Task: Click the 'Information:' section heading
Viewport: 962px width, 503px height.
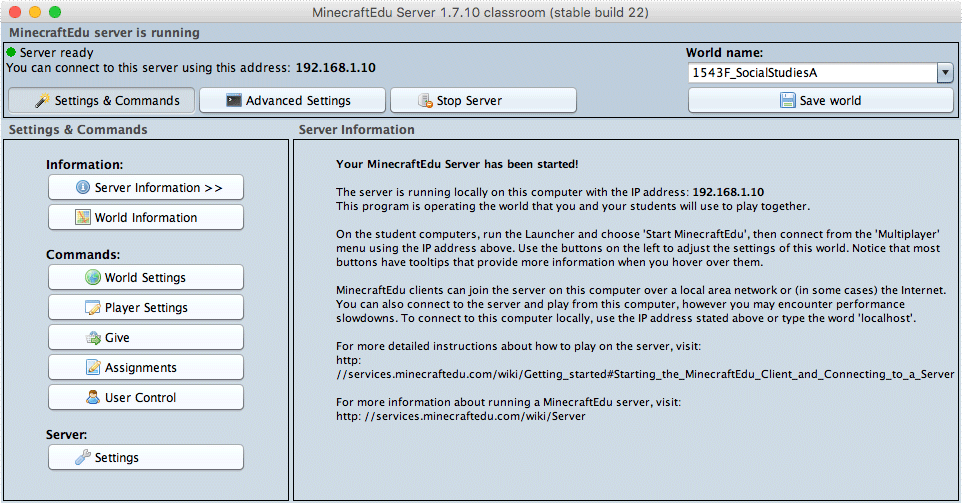Action: pos(85,164)
